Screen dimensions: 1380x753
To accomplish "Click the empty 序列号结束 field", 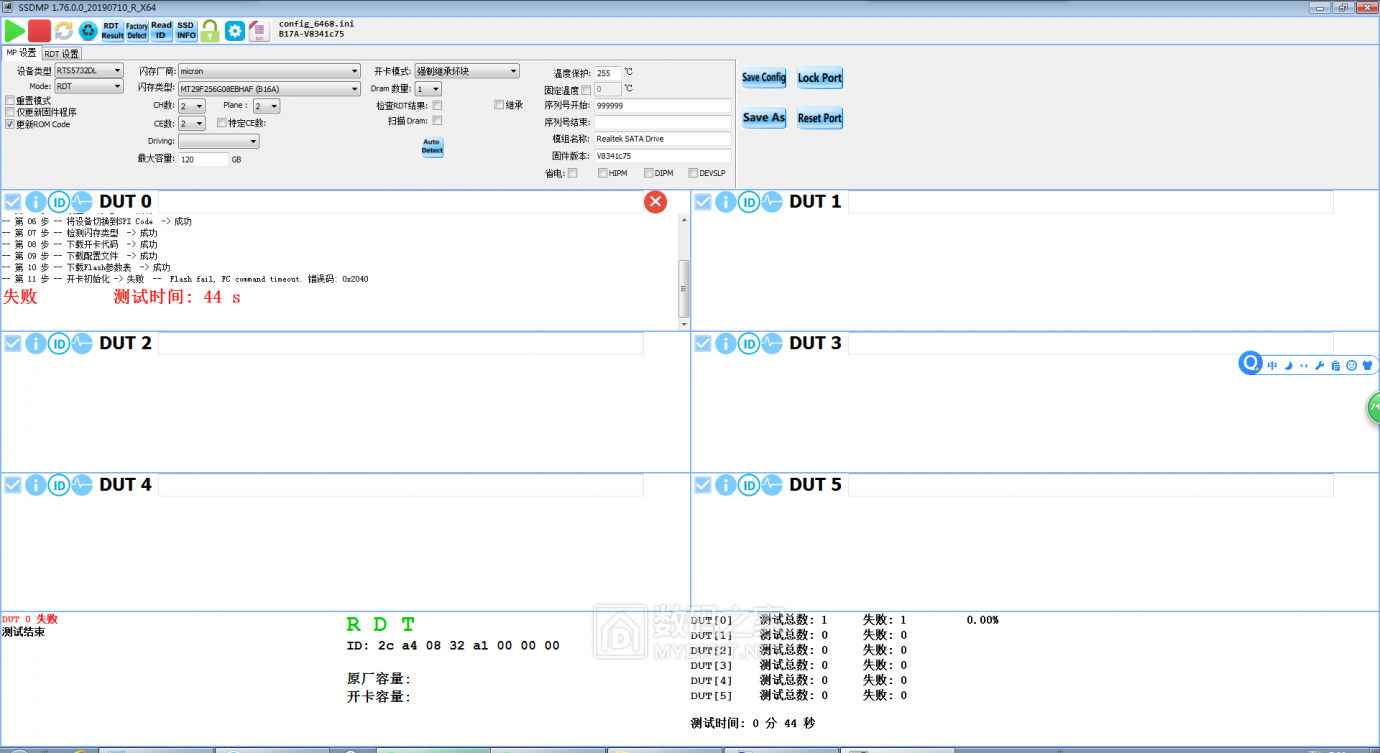I will point(662,122).
